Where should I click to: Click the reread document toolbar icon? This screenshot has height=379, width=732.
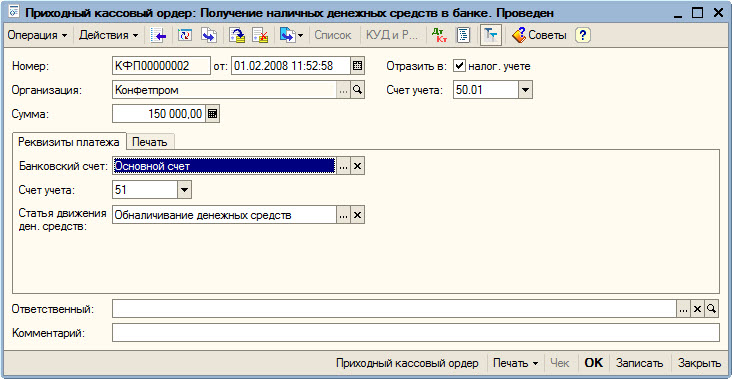click(184, 35)
